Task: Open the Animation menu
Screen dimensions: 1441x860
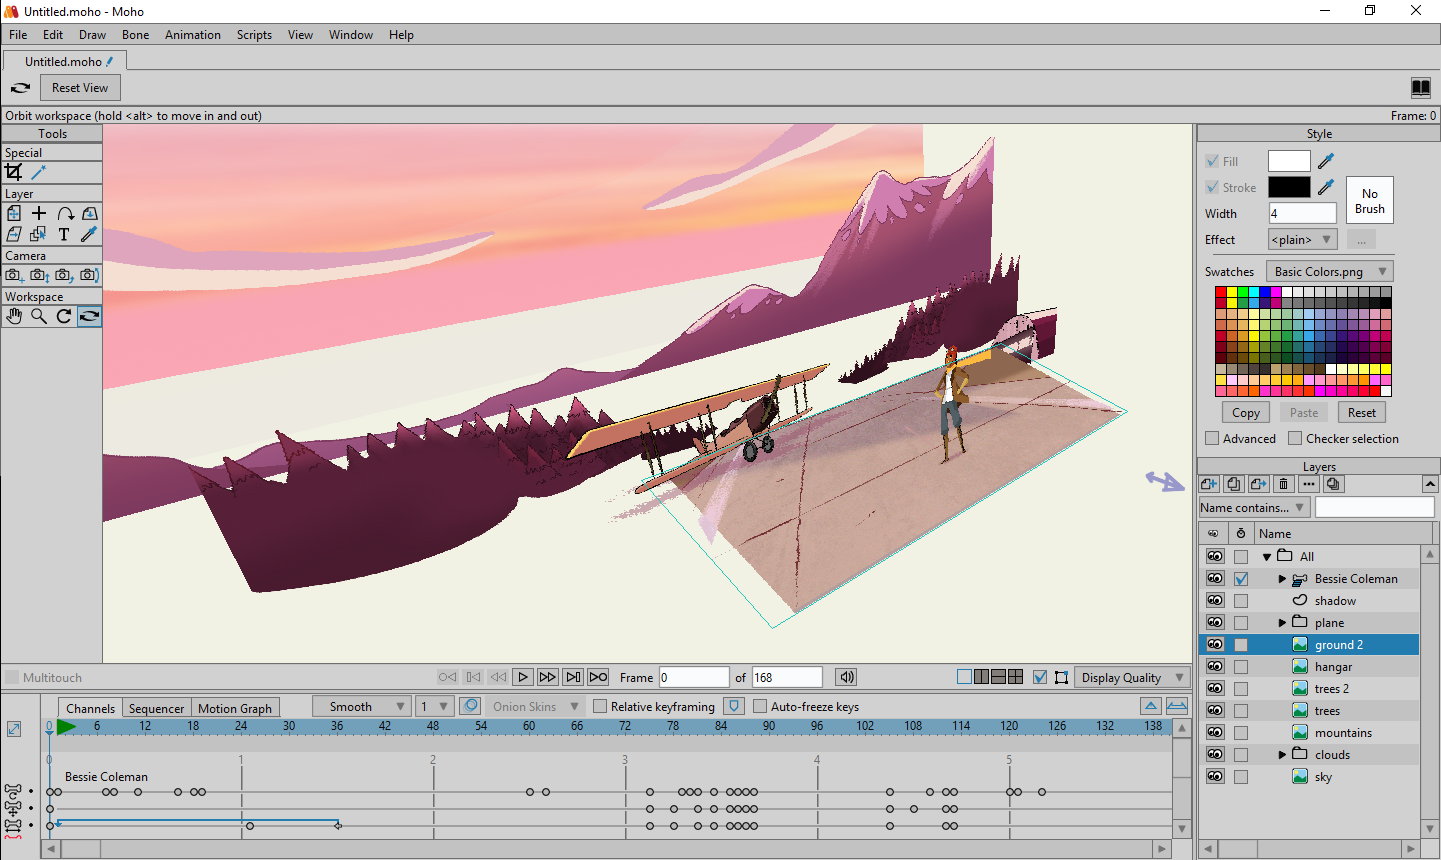Action: pyautogui.click(x=192, y=34)
